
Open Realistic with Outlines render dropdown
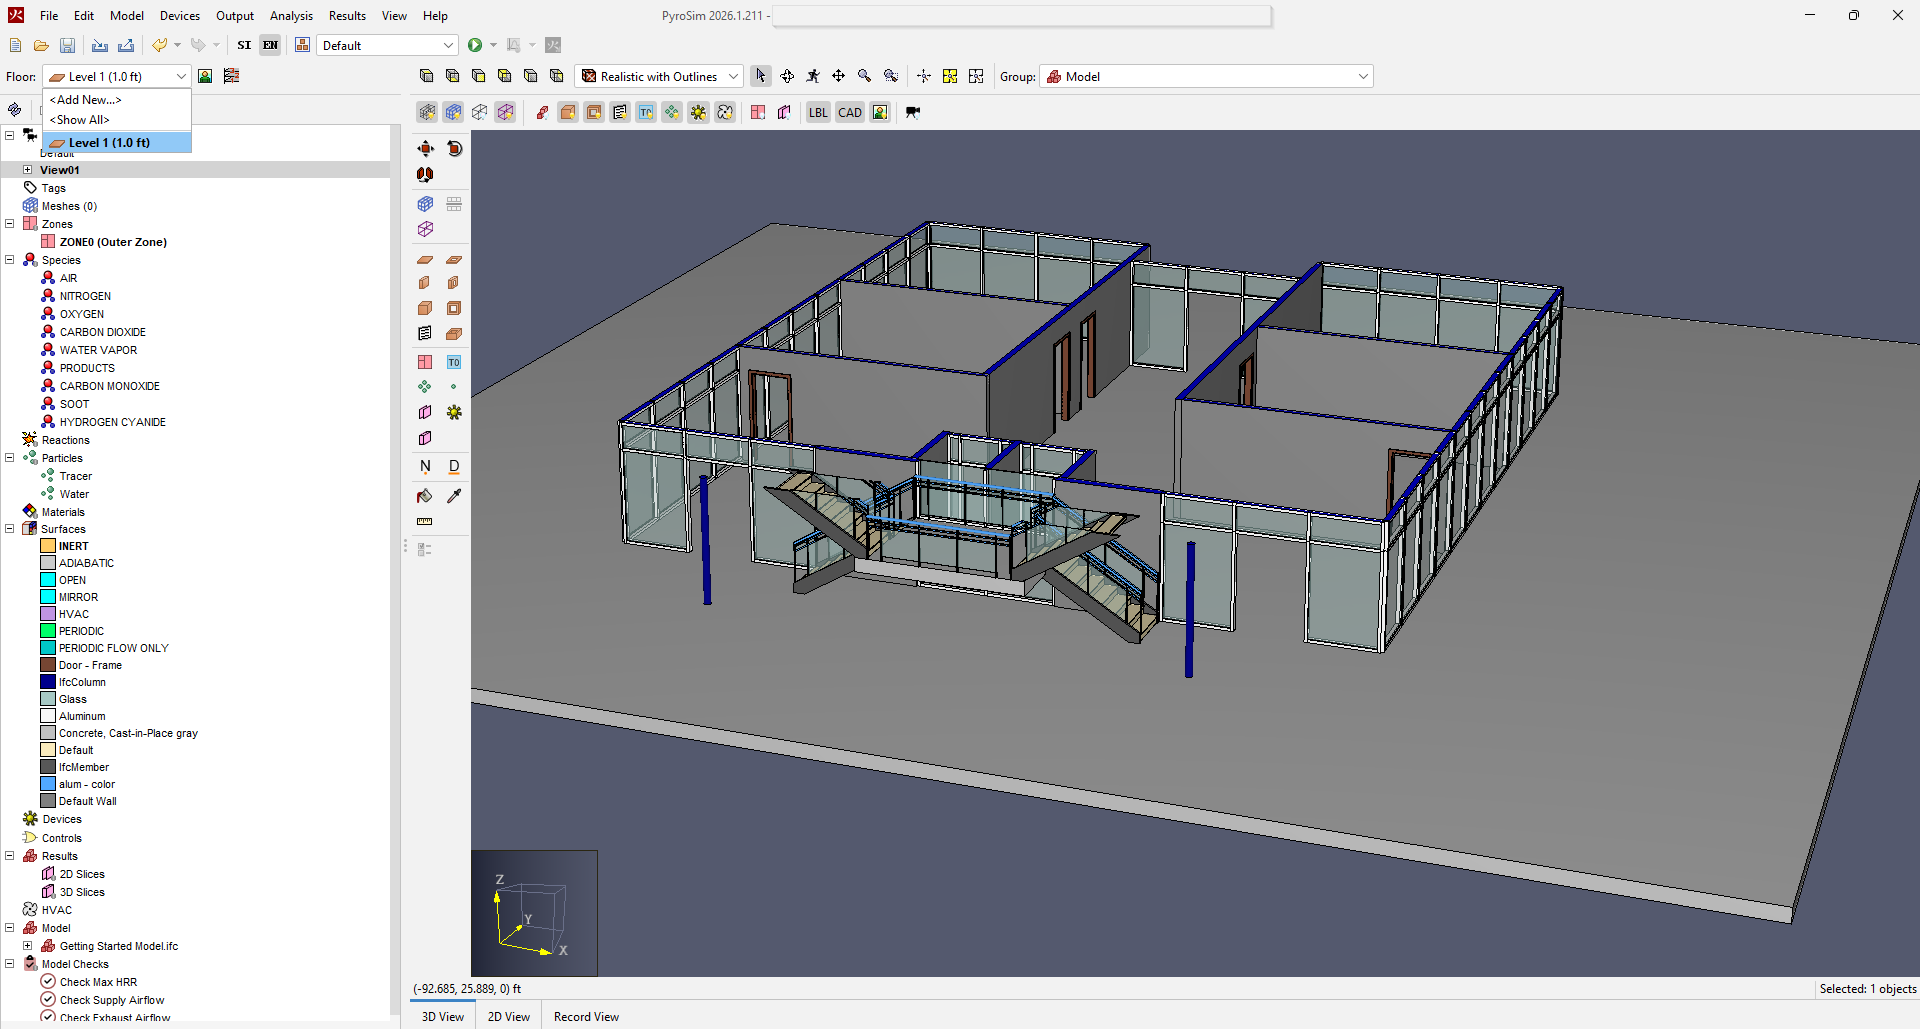click(659, 76)
